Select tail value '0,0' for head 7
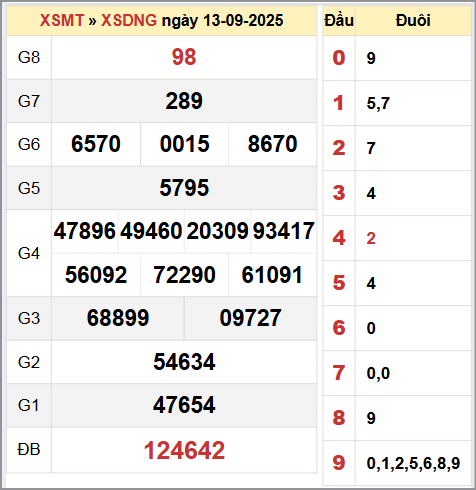Image resolution: width=476 pixels, height=490 pixels. (378, 373)
